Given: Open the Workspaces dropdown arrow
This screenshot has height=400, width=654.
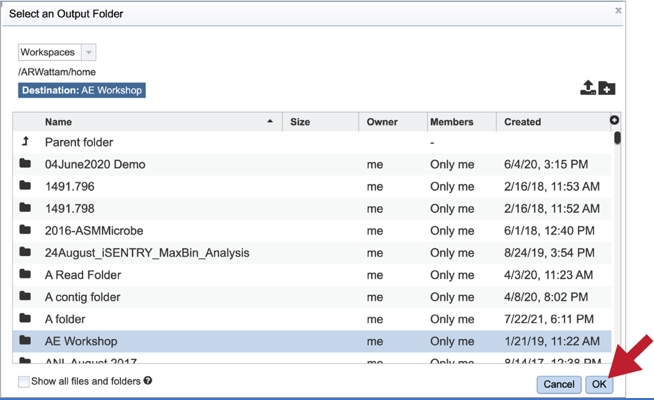Looking at the screenshot, I should tap(88, 53).
